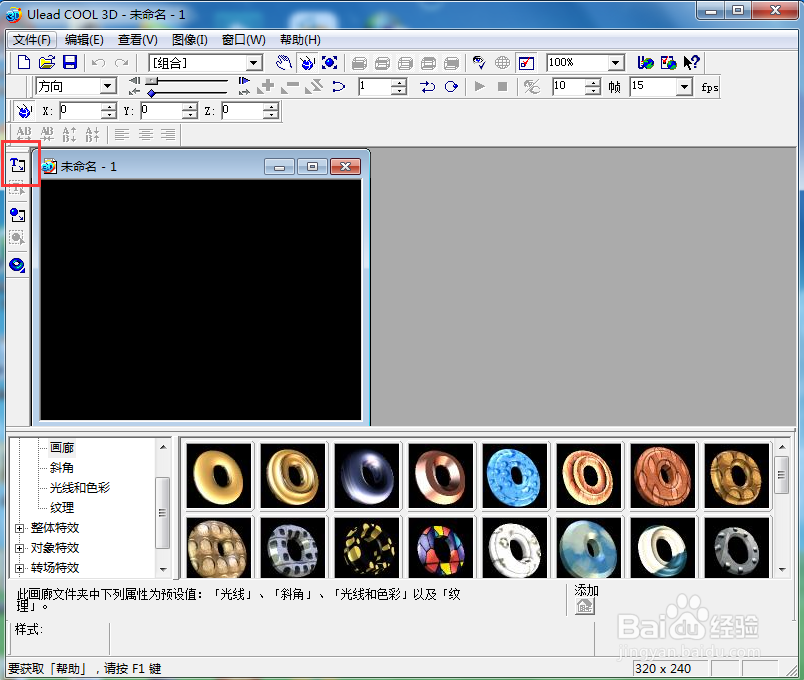
Task: Open the 编辑(E) menu
Action: (x=84, y=39)
